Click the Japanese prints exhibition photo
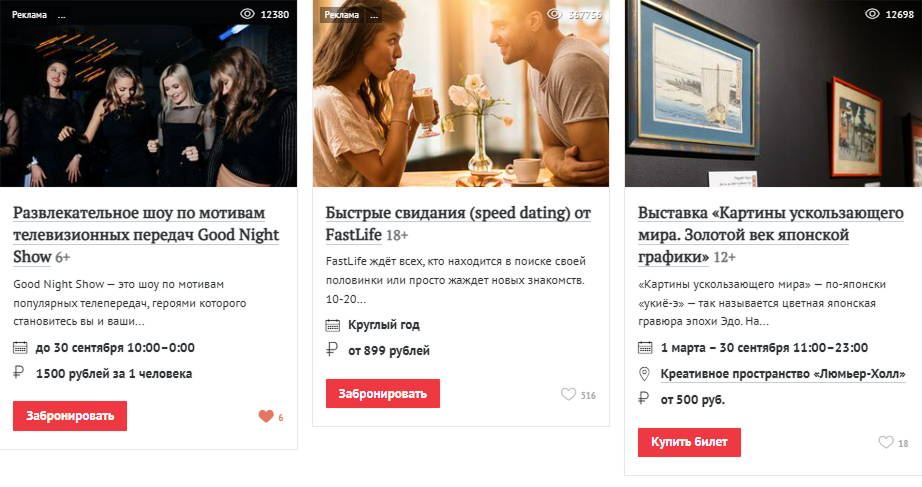The image size is (922, 487). pos(773,94)
